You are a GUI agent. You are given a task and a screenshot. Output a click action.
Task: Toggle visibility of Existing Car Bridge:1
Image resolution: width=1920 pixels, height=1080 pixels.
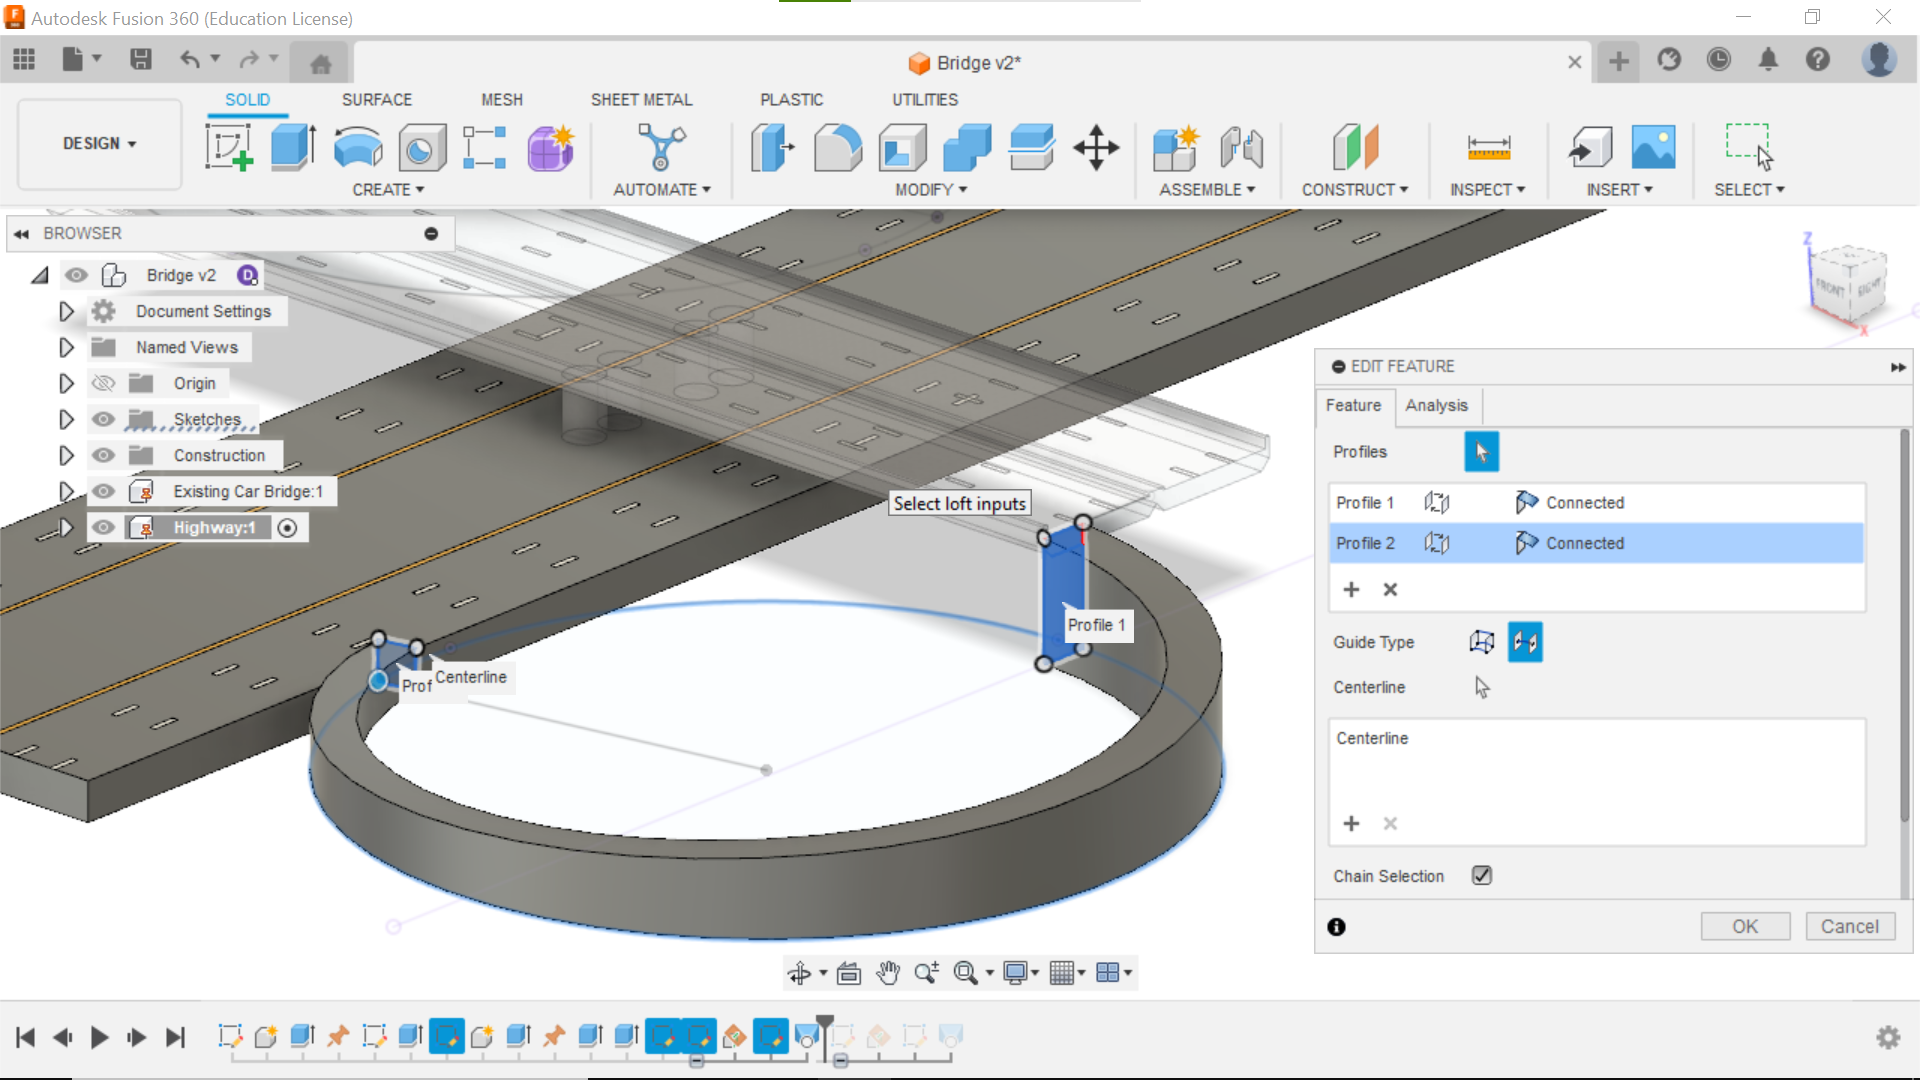(x=103, y=491)
